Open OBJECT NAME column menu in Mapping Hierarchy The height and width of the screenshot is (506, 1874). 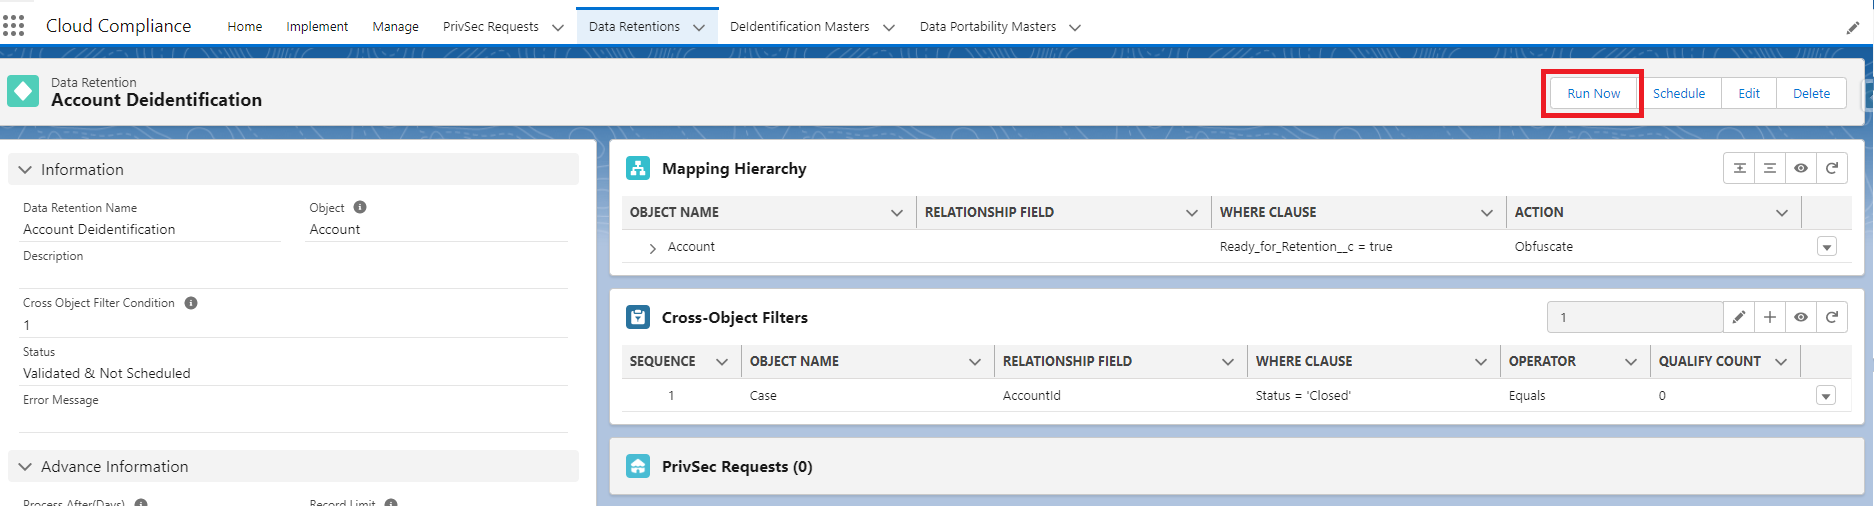coord(897,213)
